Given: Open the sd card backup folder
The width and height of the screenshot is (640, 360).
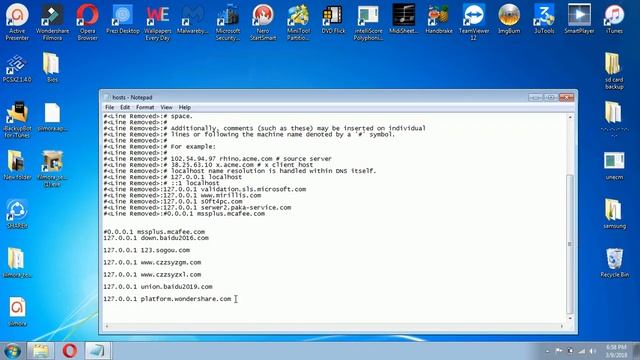Looking at the screenshot, I should coord(614,71).
